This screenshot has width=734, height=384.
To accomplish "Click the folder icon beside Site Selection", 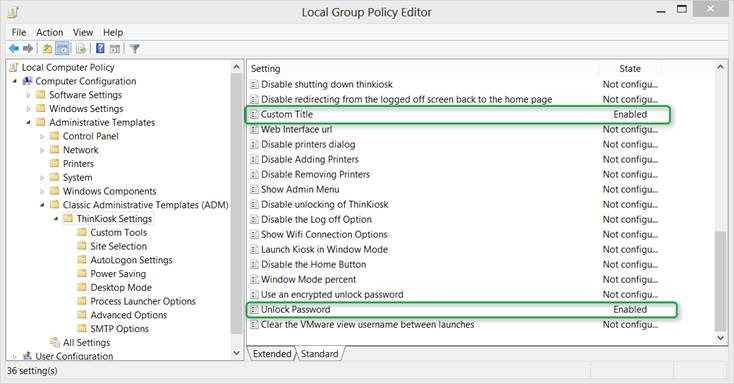I will 82,246.
